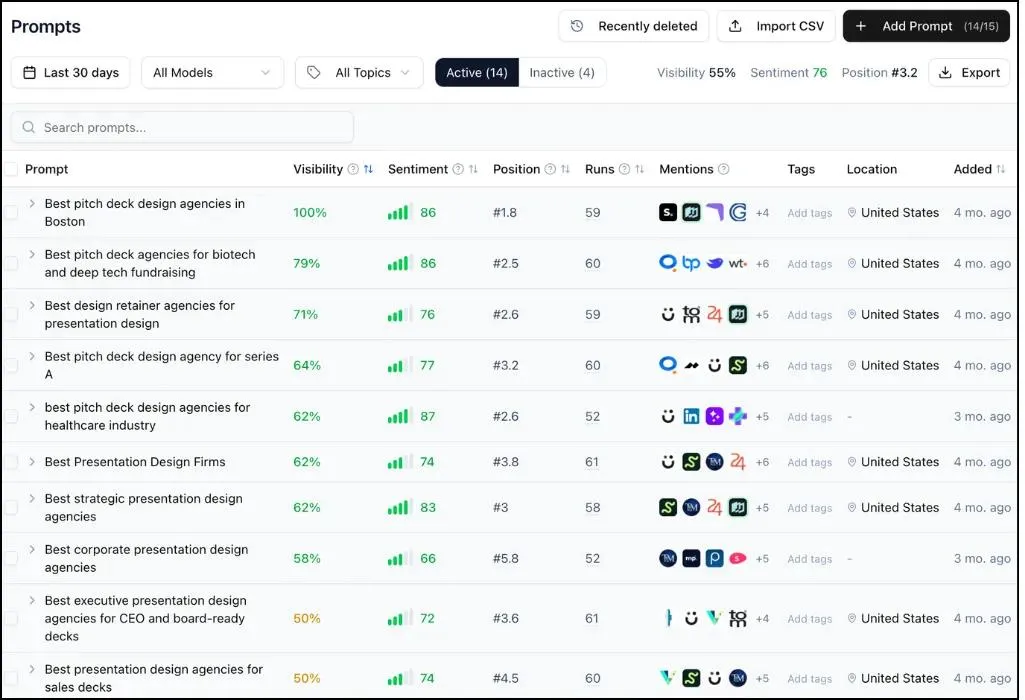
Task: Click the #5.8 position value
Action: [506, 559]
